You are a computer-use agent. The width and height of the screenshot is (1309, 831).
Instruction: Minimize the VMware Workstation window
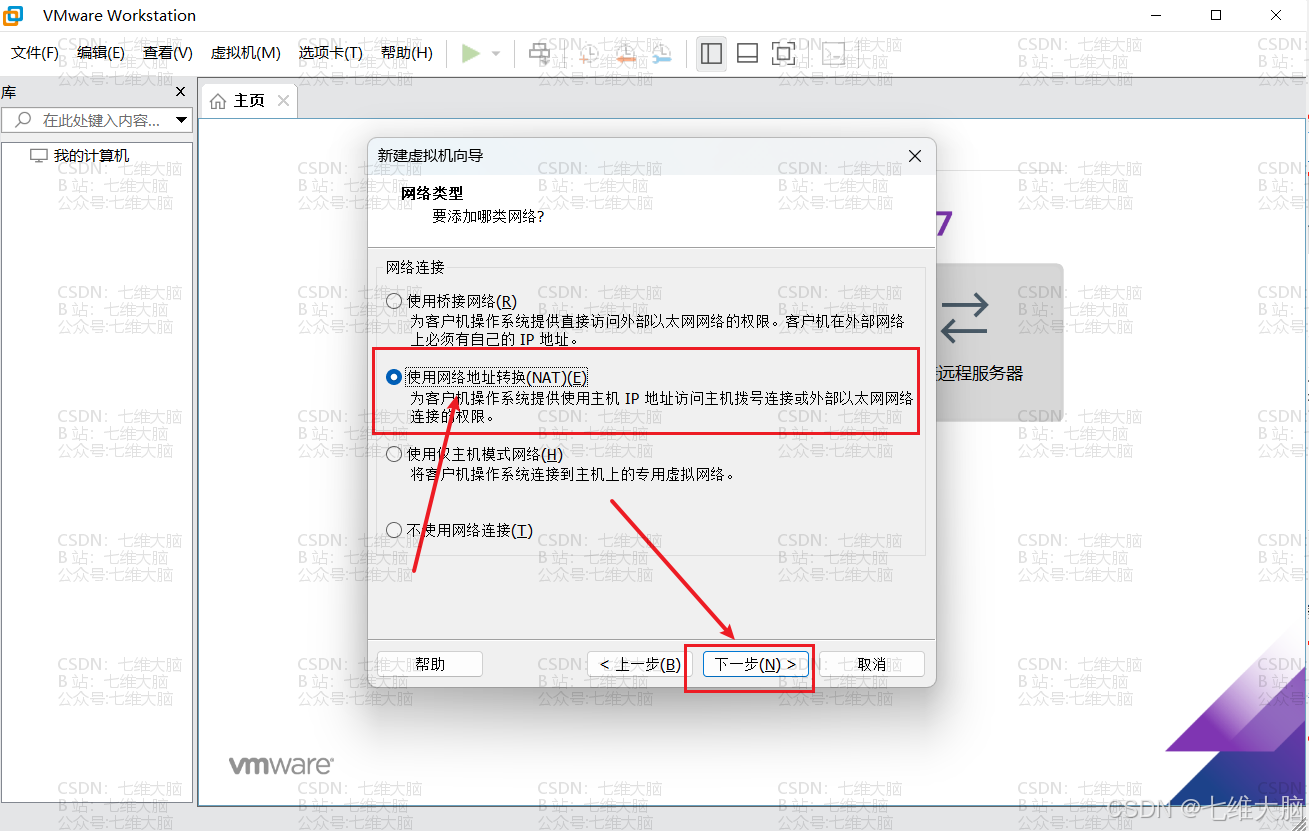click(x=1157, y=15)
